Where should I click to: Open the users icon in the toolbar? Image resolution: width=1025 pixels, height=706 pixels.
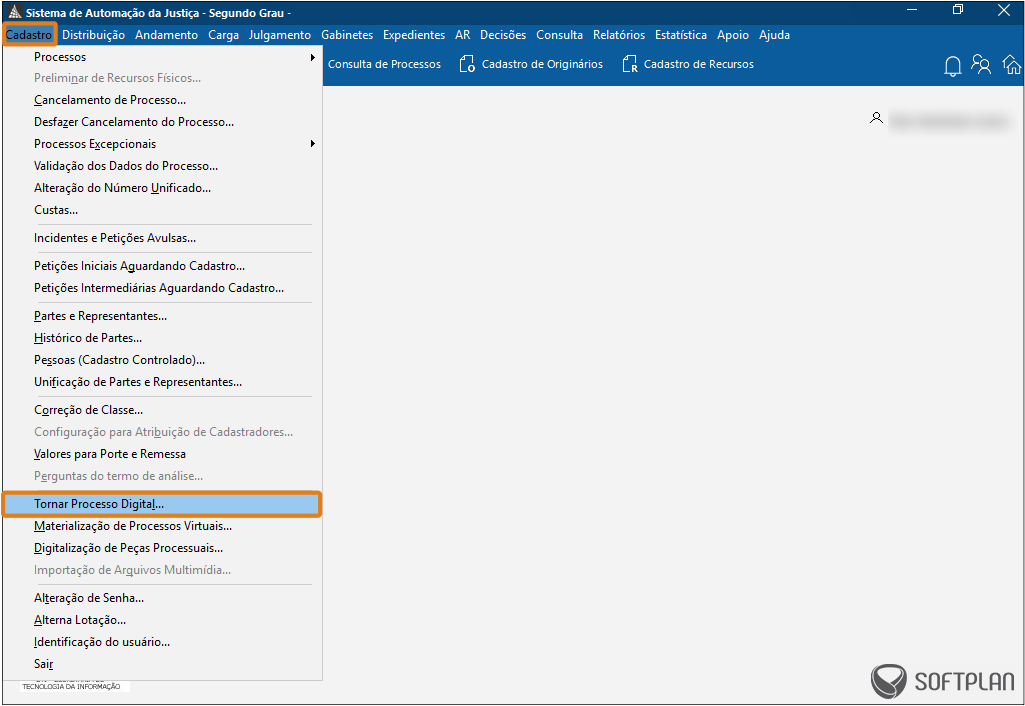click(981, 65)
